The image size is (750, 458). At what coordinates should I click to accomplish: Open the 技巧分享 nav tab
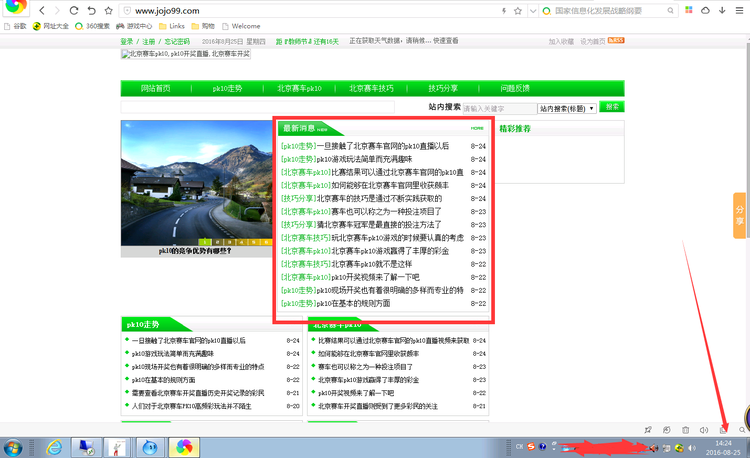click(443, 88)
